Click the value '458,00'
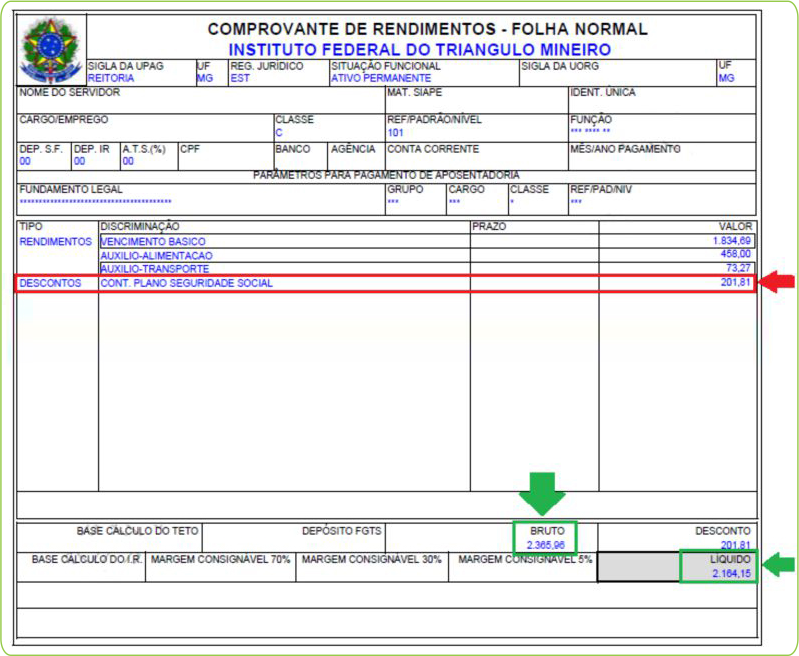Viewport: 799px width, 656px height. pyautogui.click(x=735, y=254)
